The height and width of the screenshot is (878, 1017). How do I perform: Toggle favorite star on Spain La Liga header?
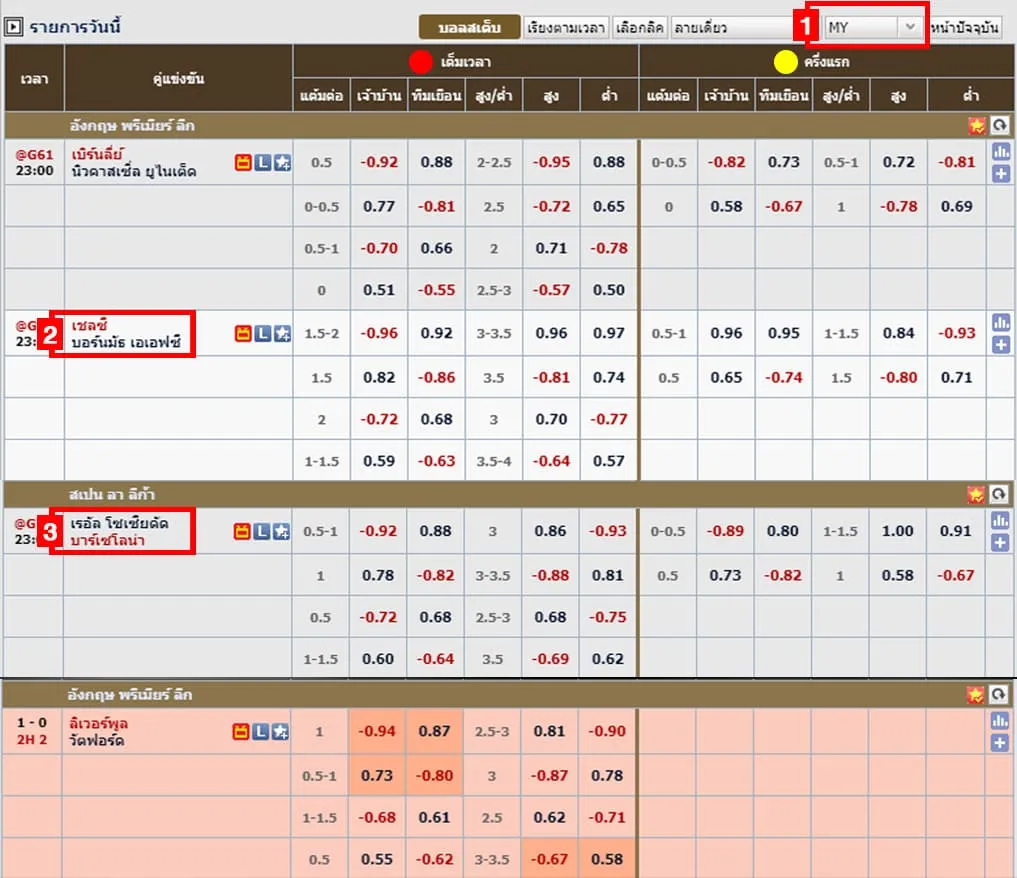tap(976, 494)
